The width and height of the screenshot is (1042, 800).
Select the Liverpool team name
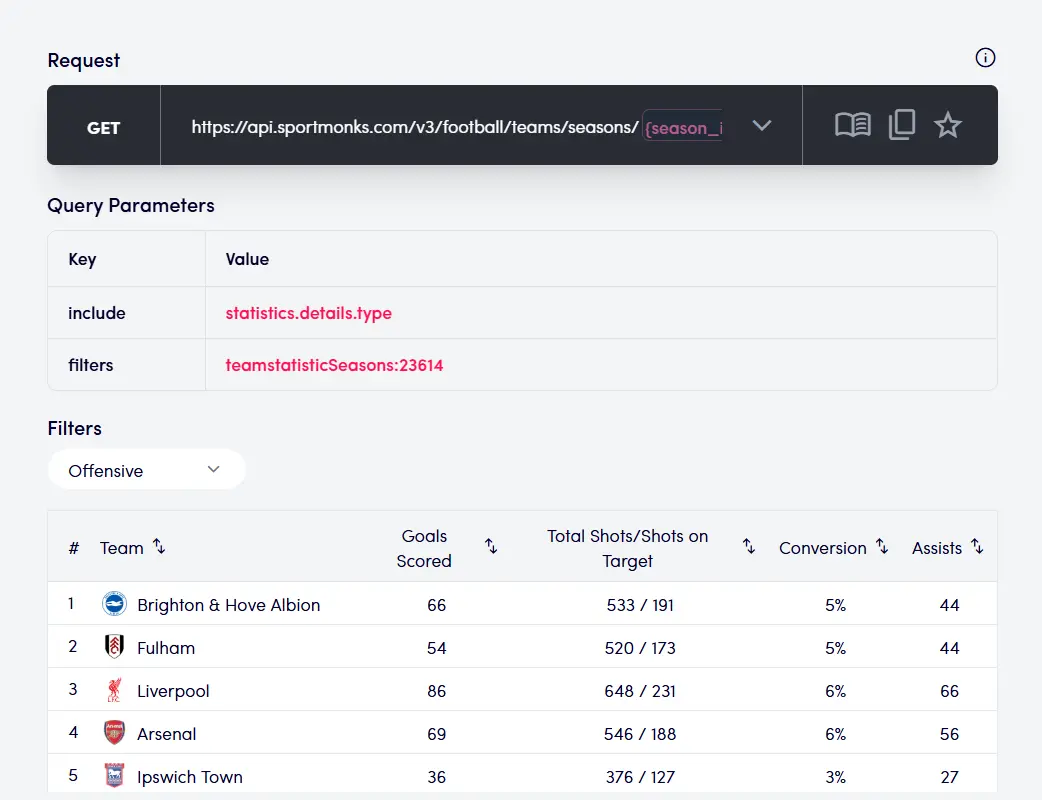(173, 692)
